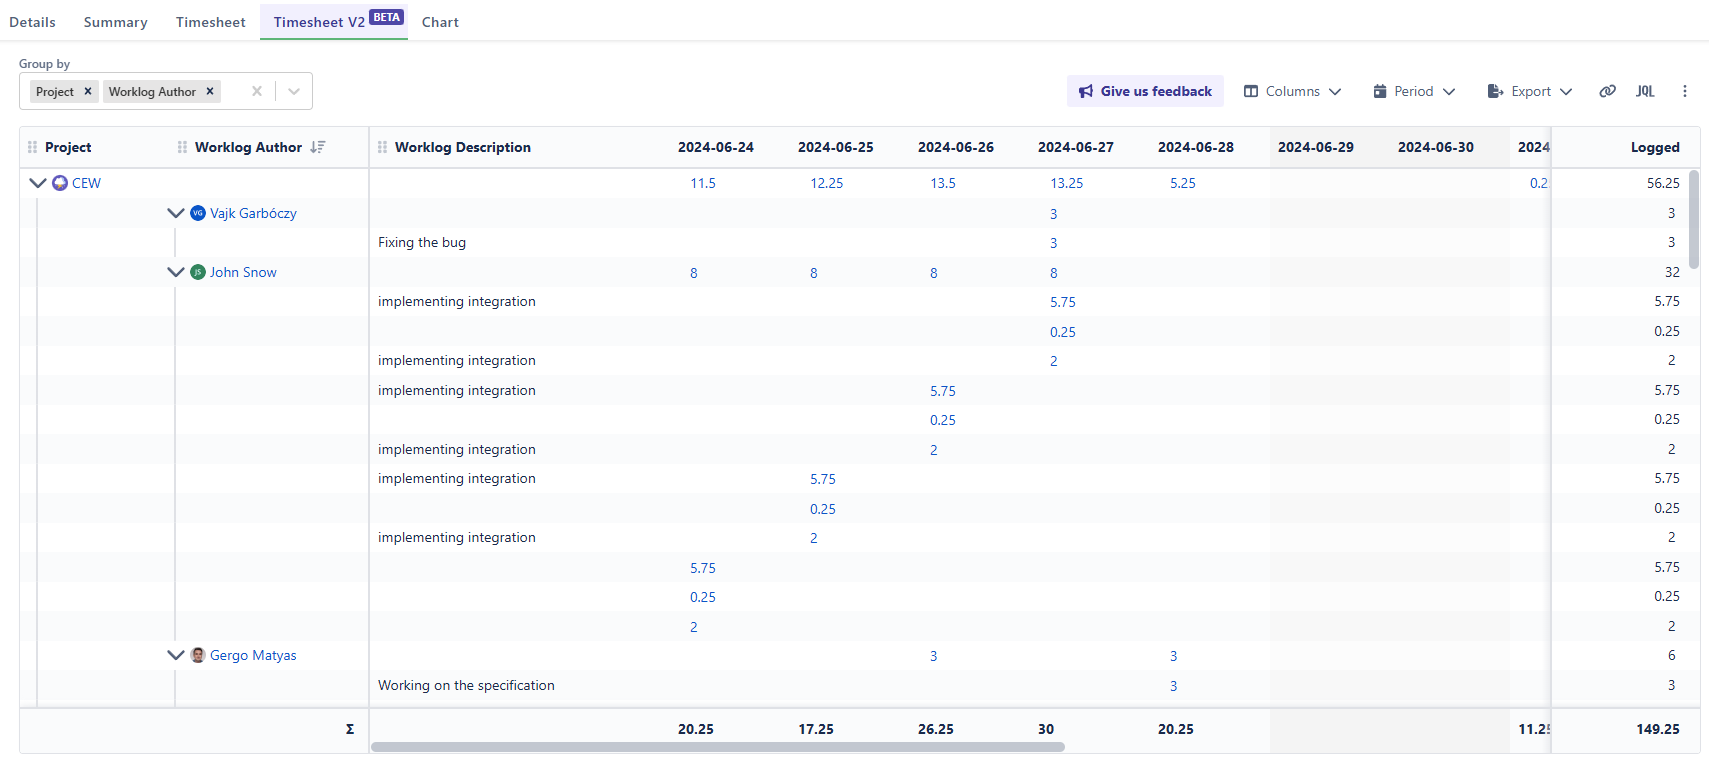Click the JQL icon
This screenshot has height=761, width=1709.
tap(1645, 91)
